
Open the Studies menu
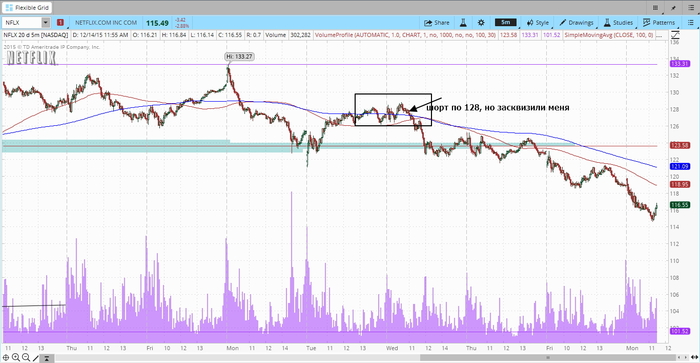[618, 22]
